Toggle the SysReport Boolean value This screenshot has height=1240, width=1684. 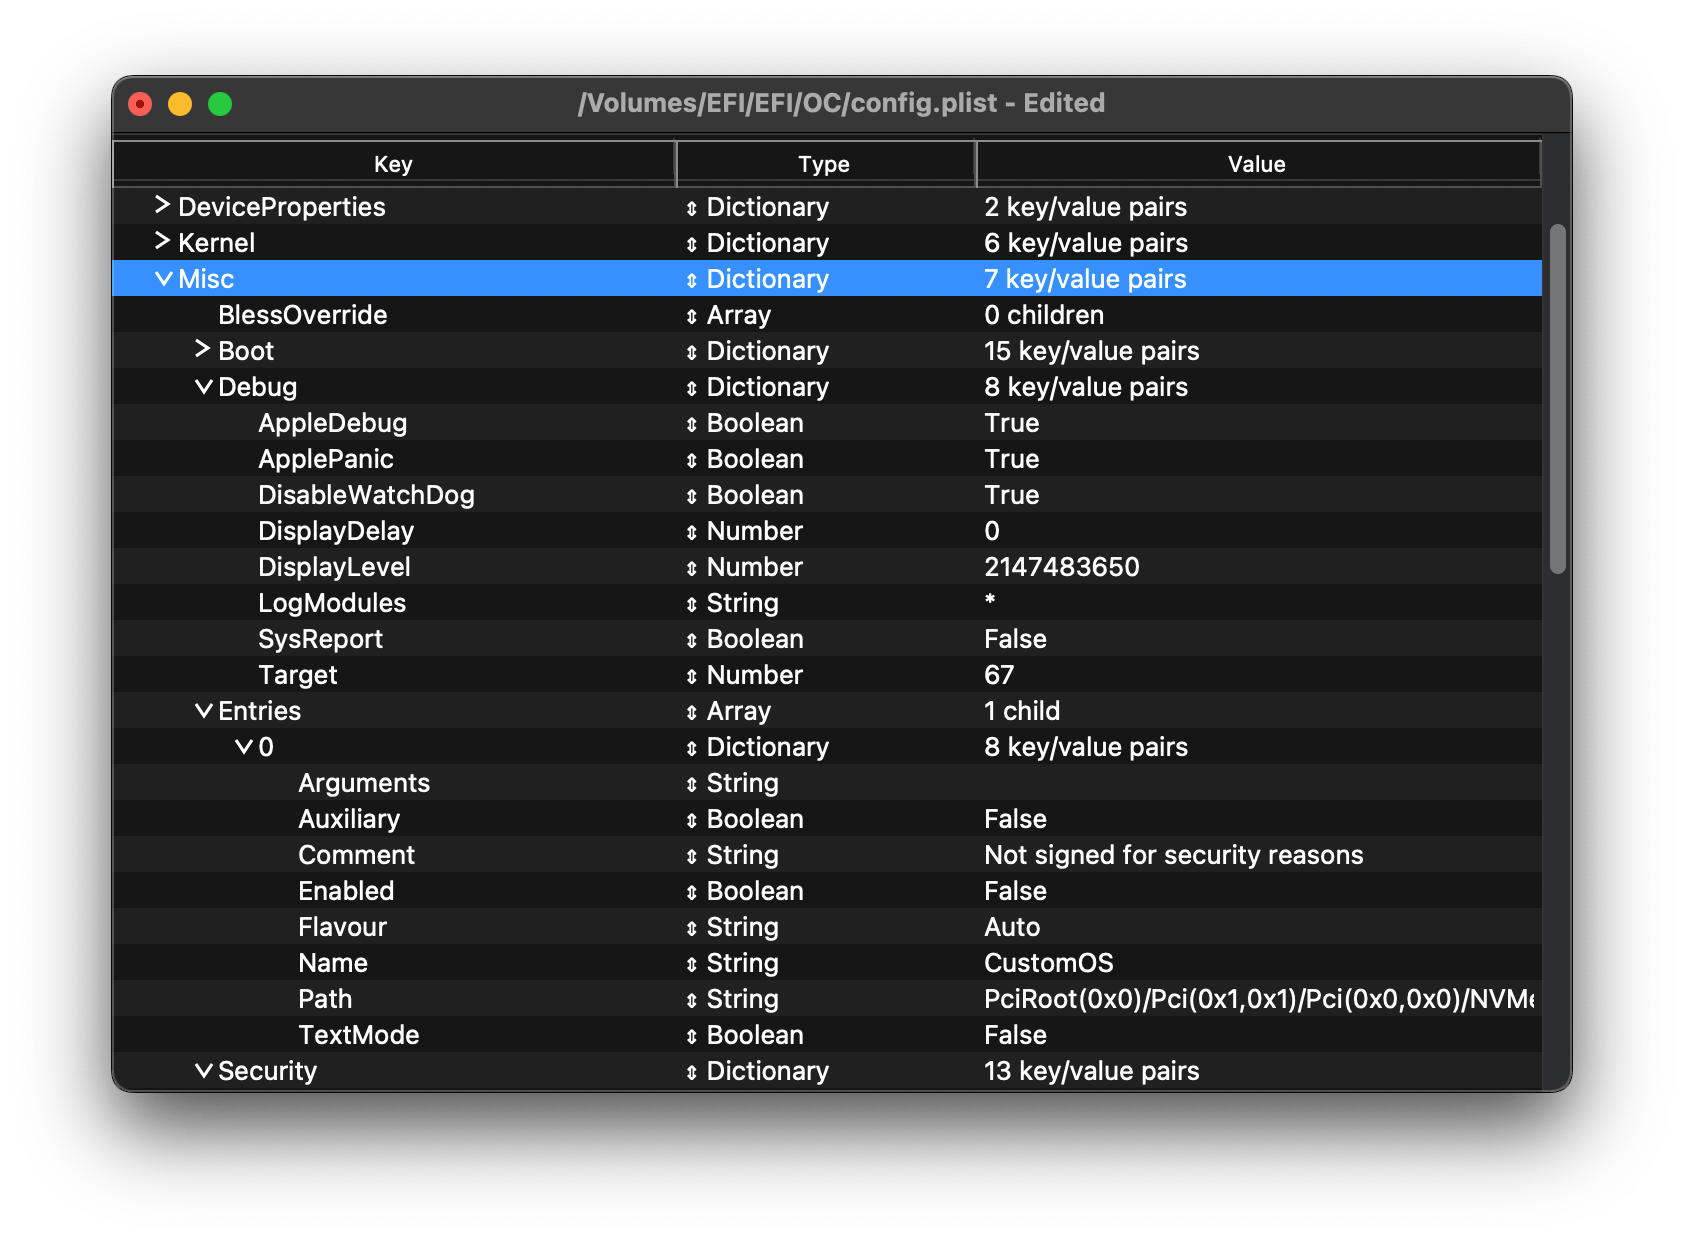[x=1015, y=639]
